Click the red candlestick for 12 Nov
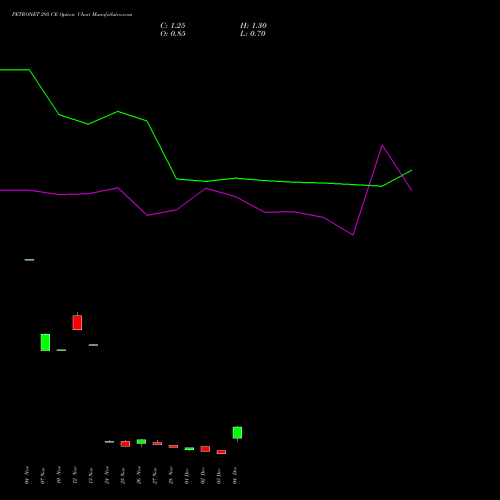This screenshot has width=500, height=500. 77,322
